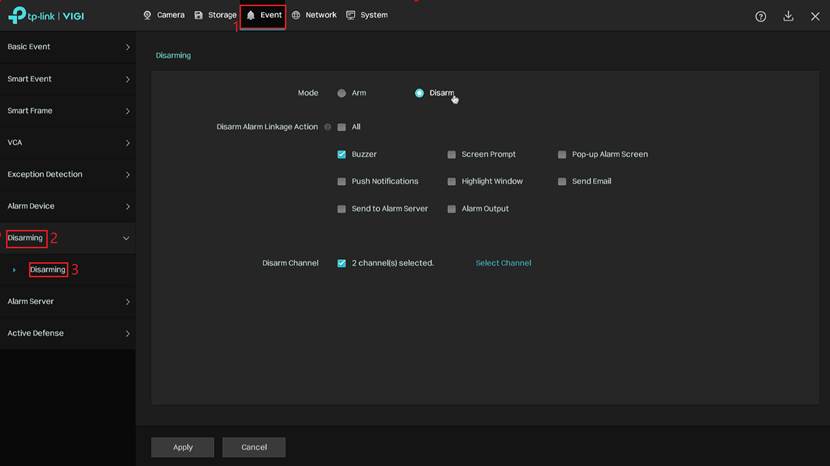Enable the Highlight Window checkbox
The width and height of the screenshot is (830, 466).
coord(452,182)
